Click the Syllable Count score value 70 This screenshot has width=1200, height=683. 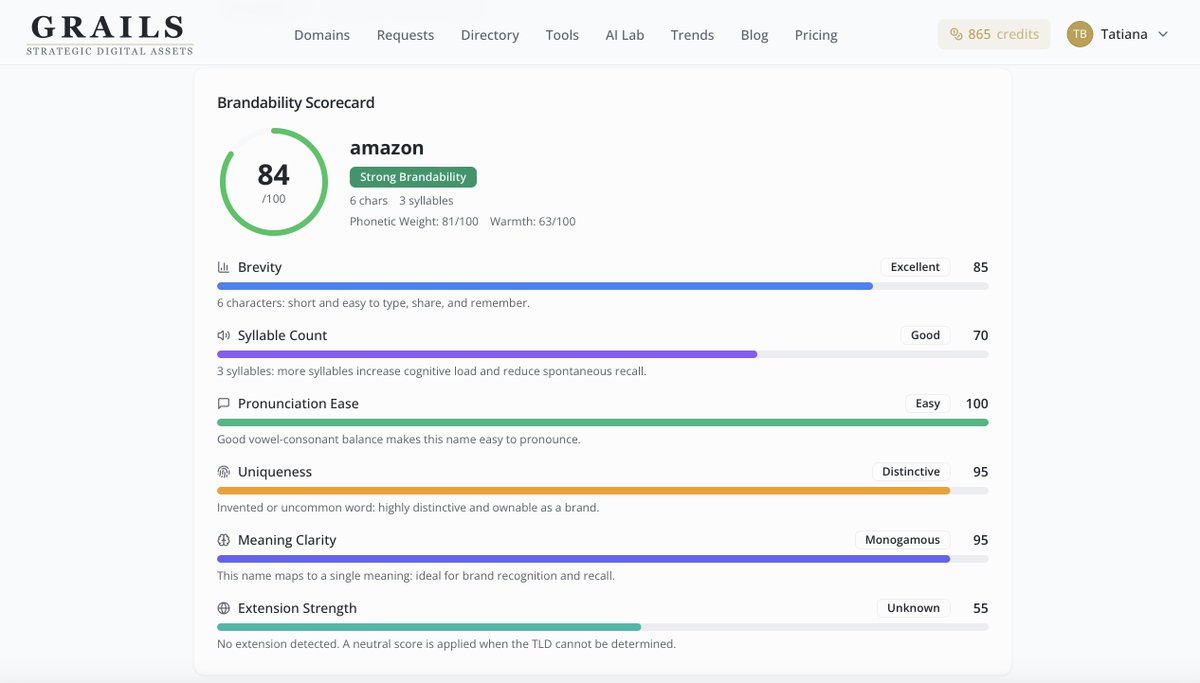(980, 335)
